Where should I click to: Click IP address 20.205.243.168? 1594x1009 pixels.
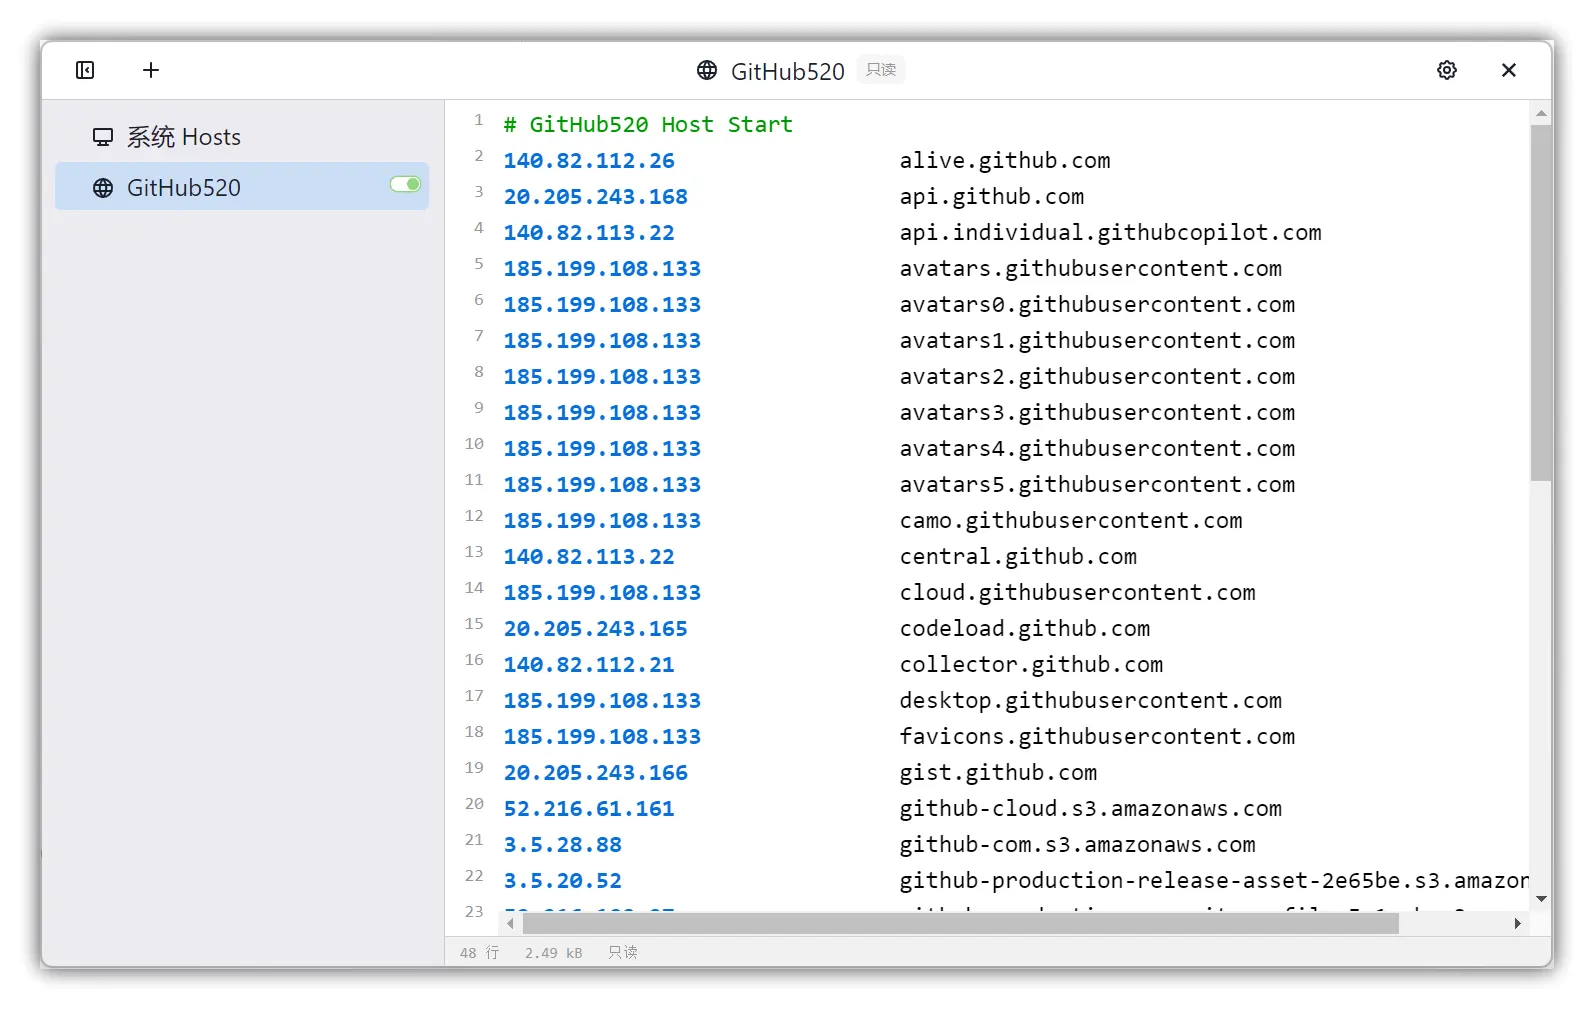point(596,196)
